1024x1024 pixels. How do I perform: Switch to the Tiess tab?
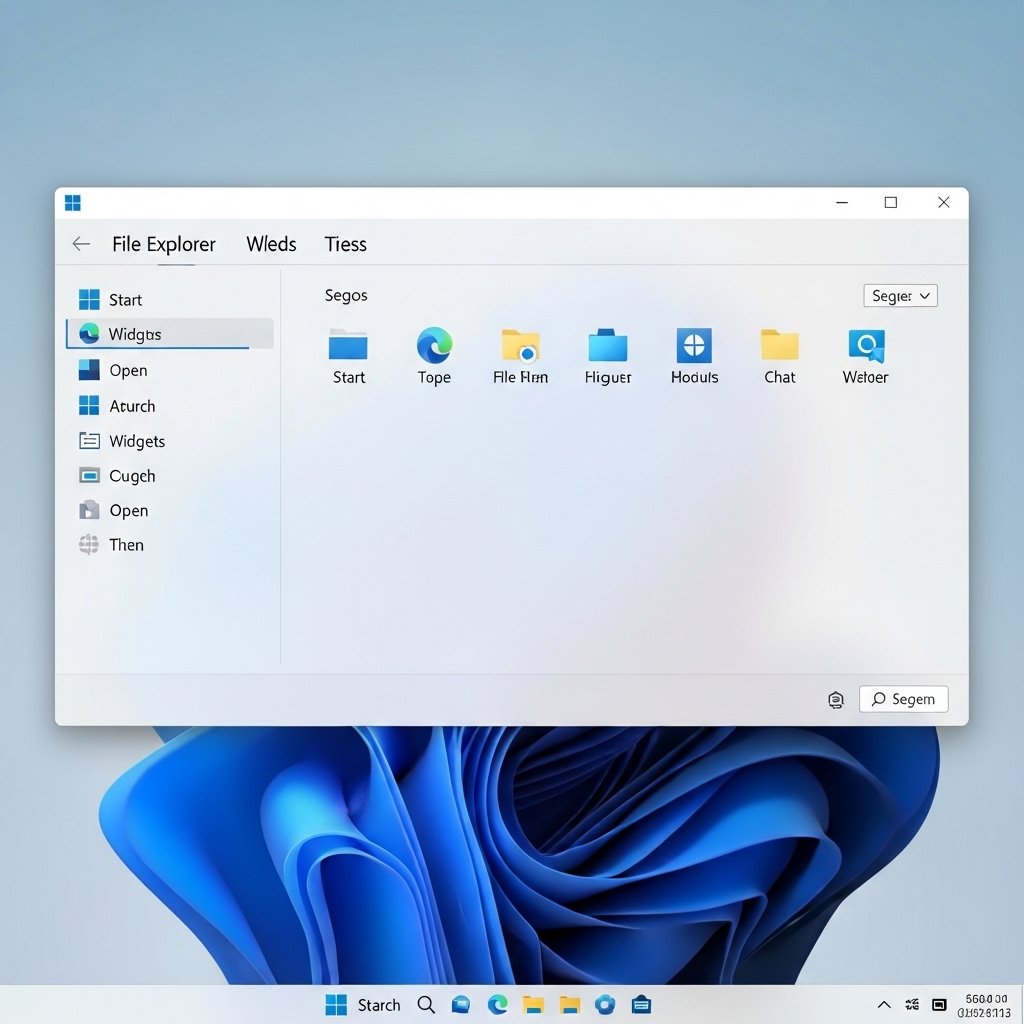point(345,244)
